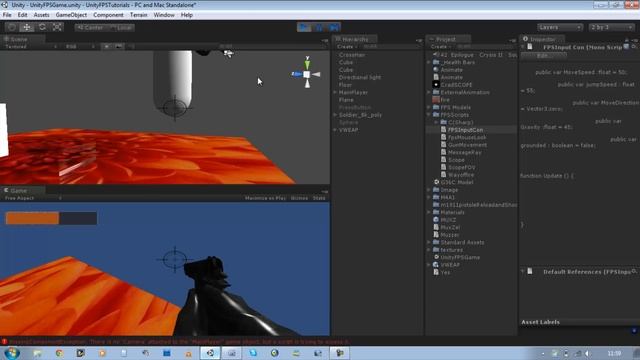Click the scene orientation gizmo center cube
The image size is (640, 360).
coord(307,74)
